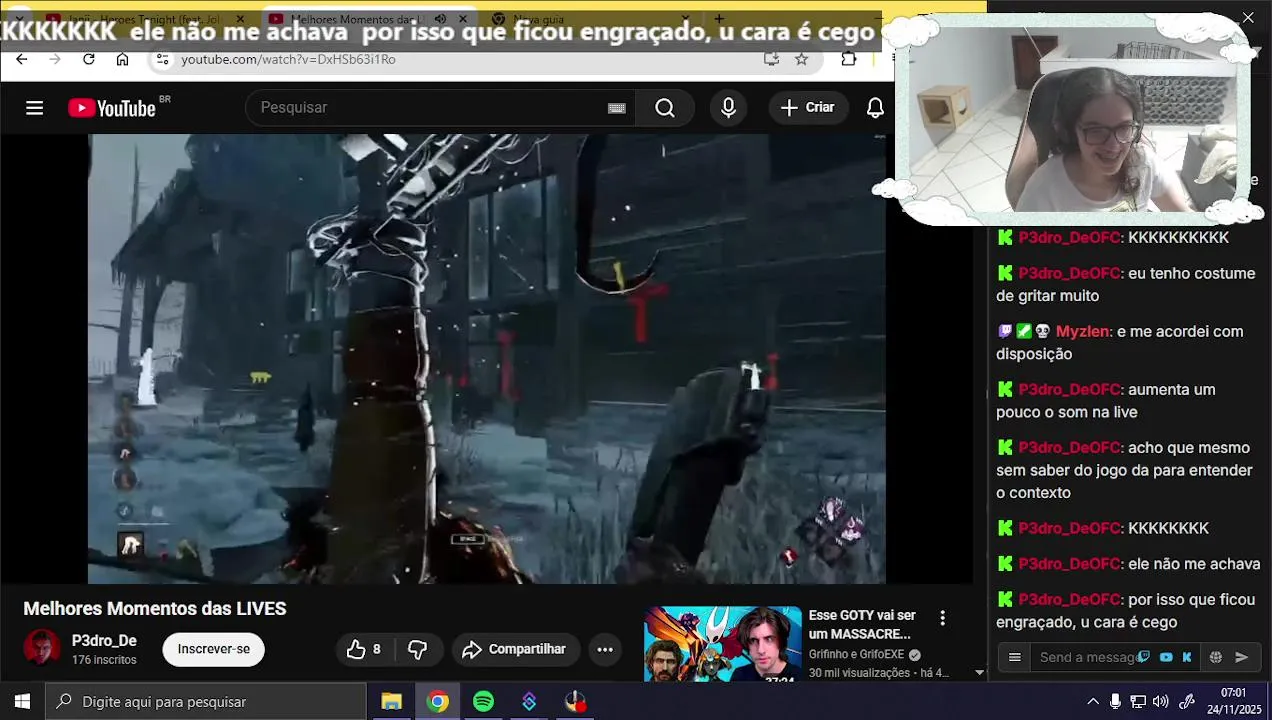
Task: Click the Myzlen username in chat
Action: coord(1082,331)
